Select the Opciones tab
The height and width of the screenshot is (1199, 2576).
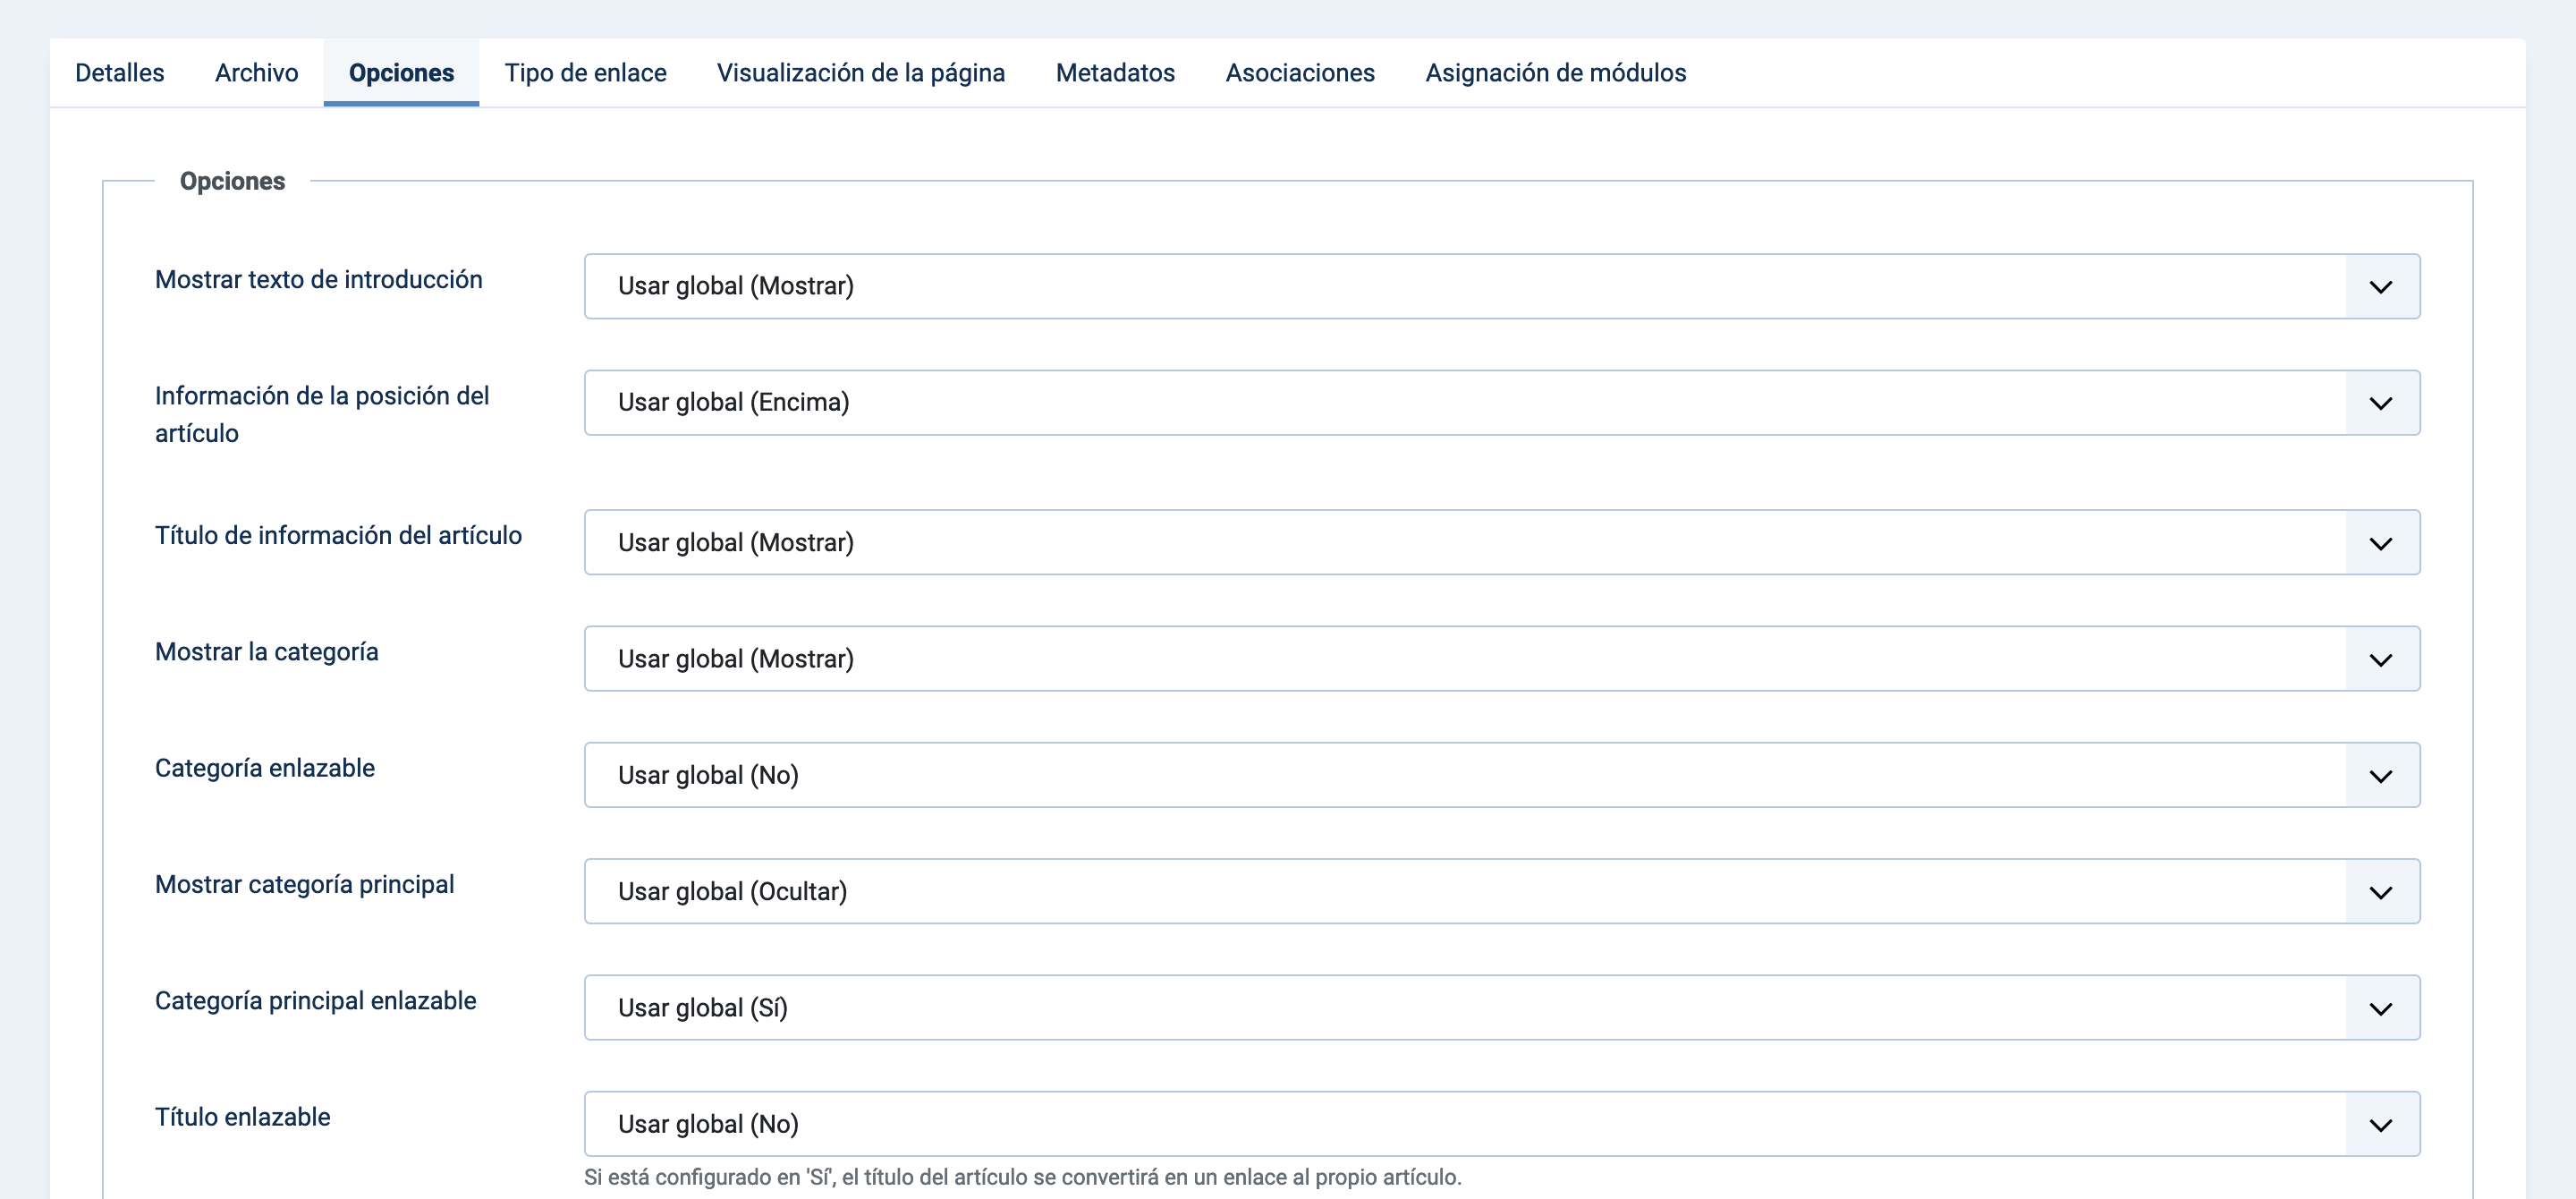coord(401,73)
